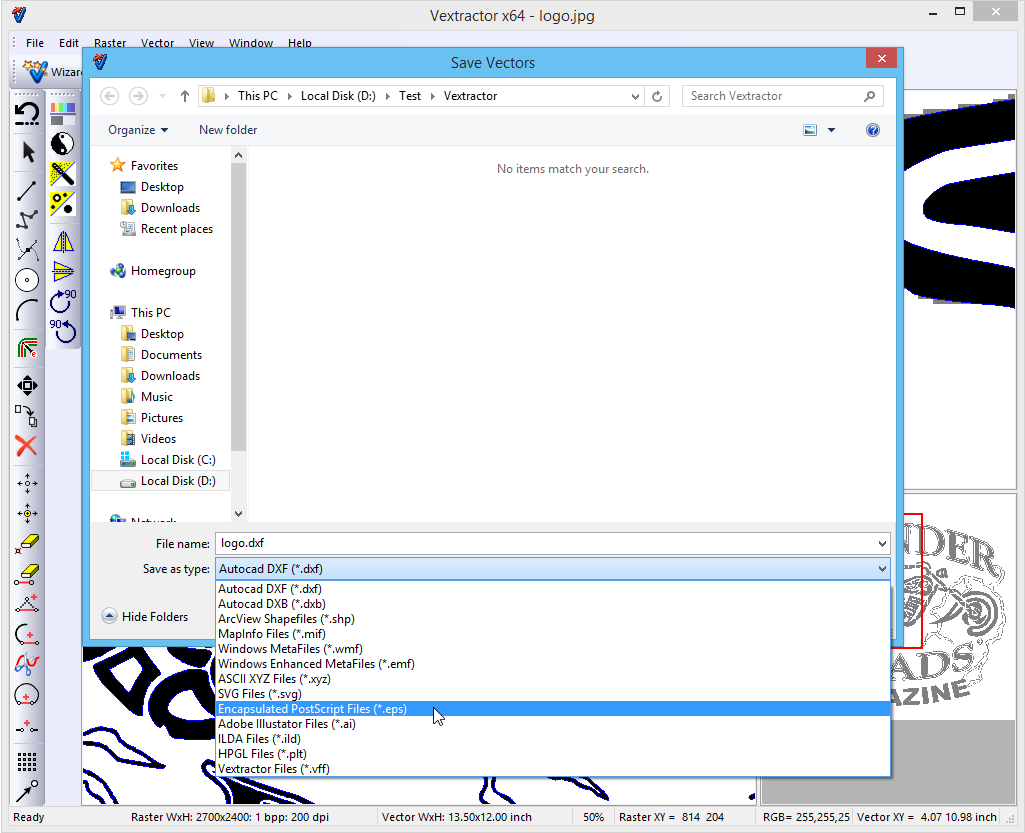Click Hide Folders button

tap(145, 617)
